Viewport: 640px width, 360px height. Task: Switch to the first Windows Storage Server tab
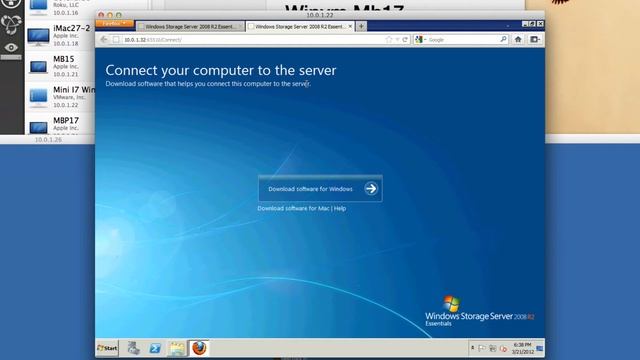pyautogui.click(x=191, y=27)
